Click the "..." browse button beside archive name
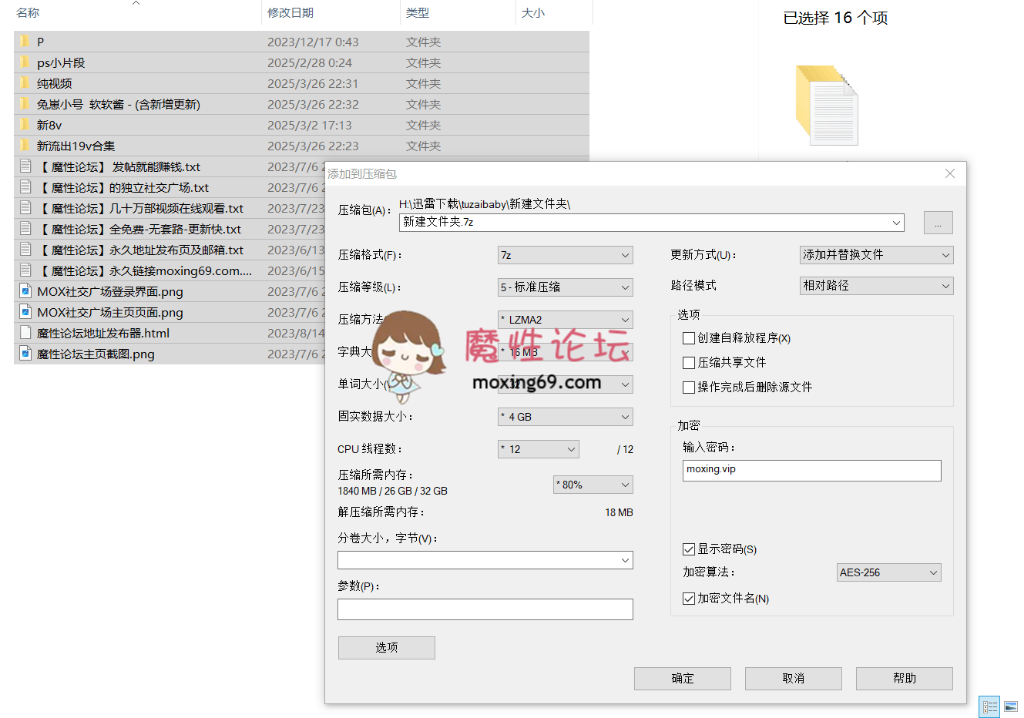 [938, 222]
